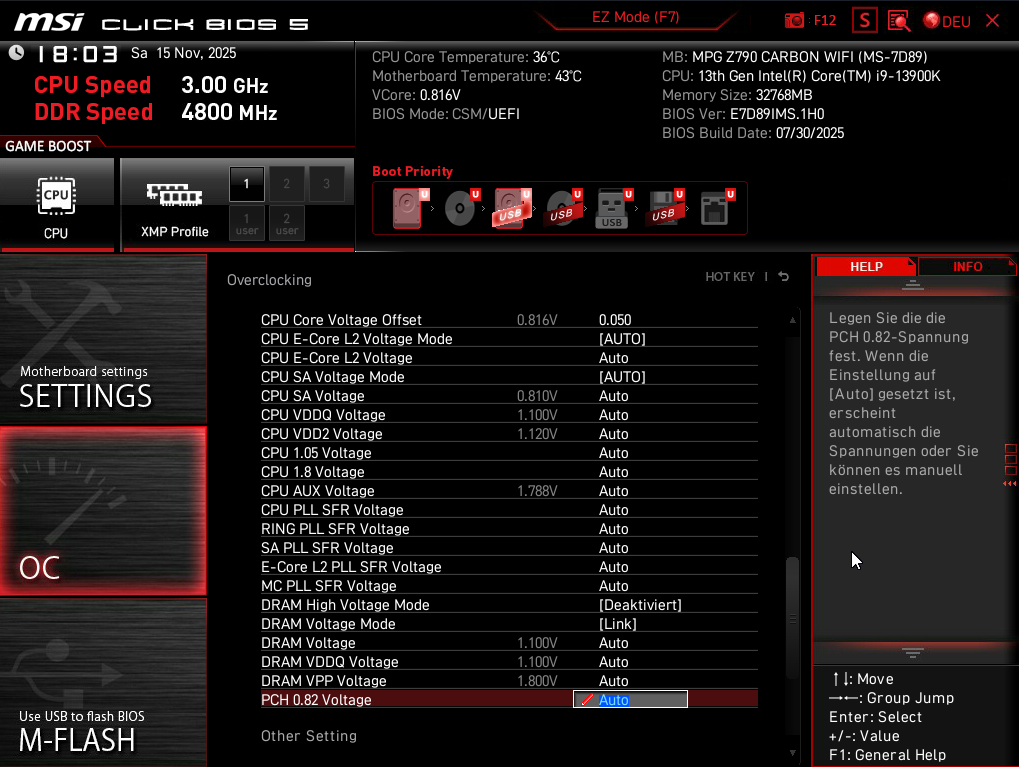Screen dimensions: 1019x767
Task: Select the PCH 0.82 Voltage Auto field
Action: pos(630,699)
